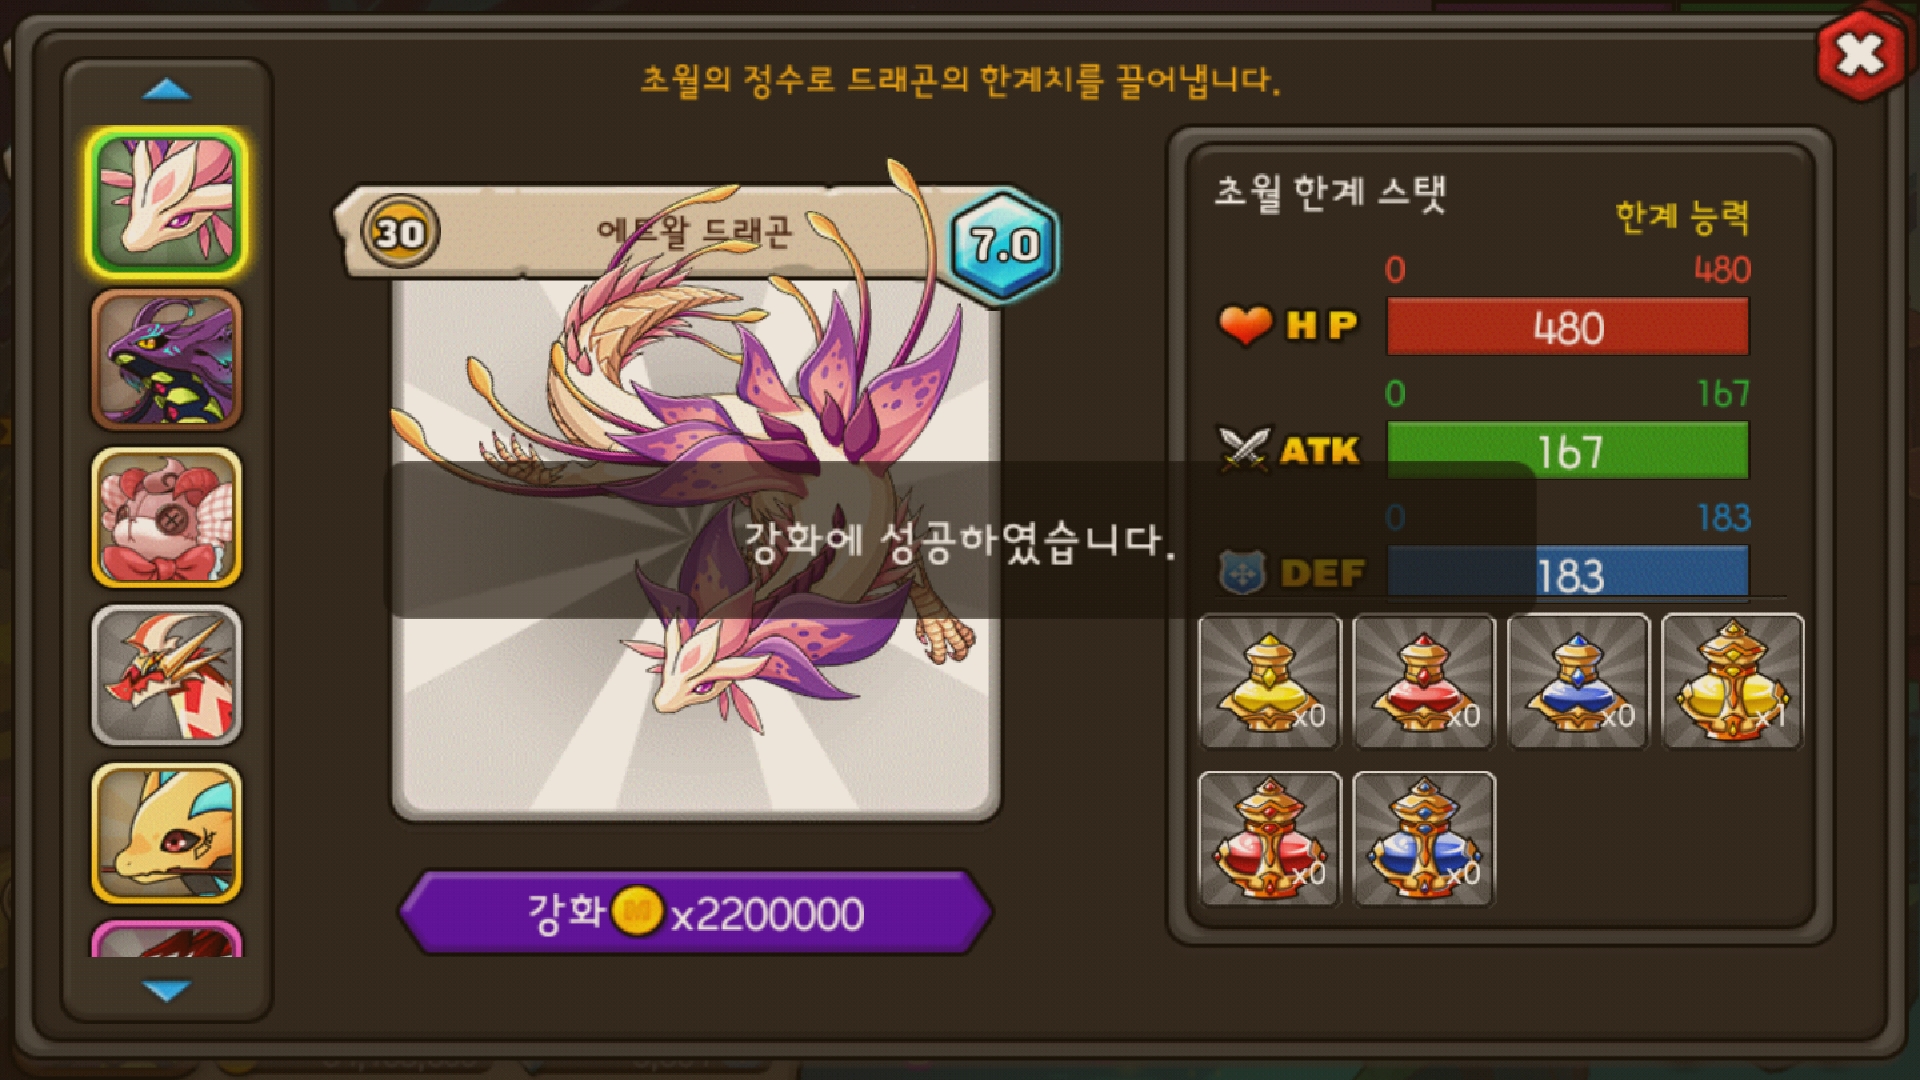
Task: Click the red HP bar showing 480
Action: (1568, 327)
